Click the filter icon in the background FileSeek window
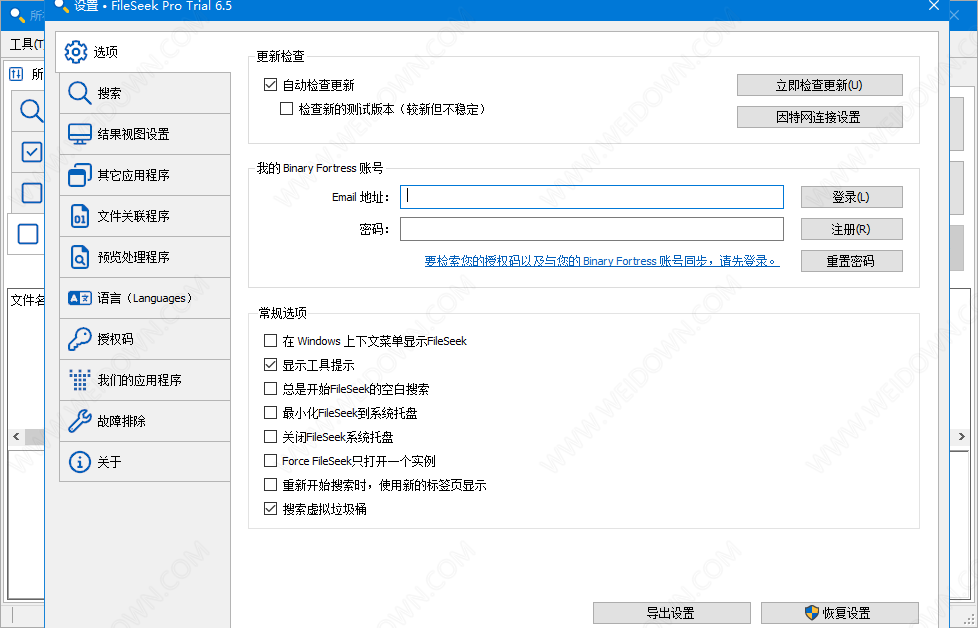This screenshot has width=978, height=628. click(x=16, y=74)
